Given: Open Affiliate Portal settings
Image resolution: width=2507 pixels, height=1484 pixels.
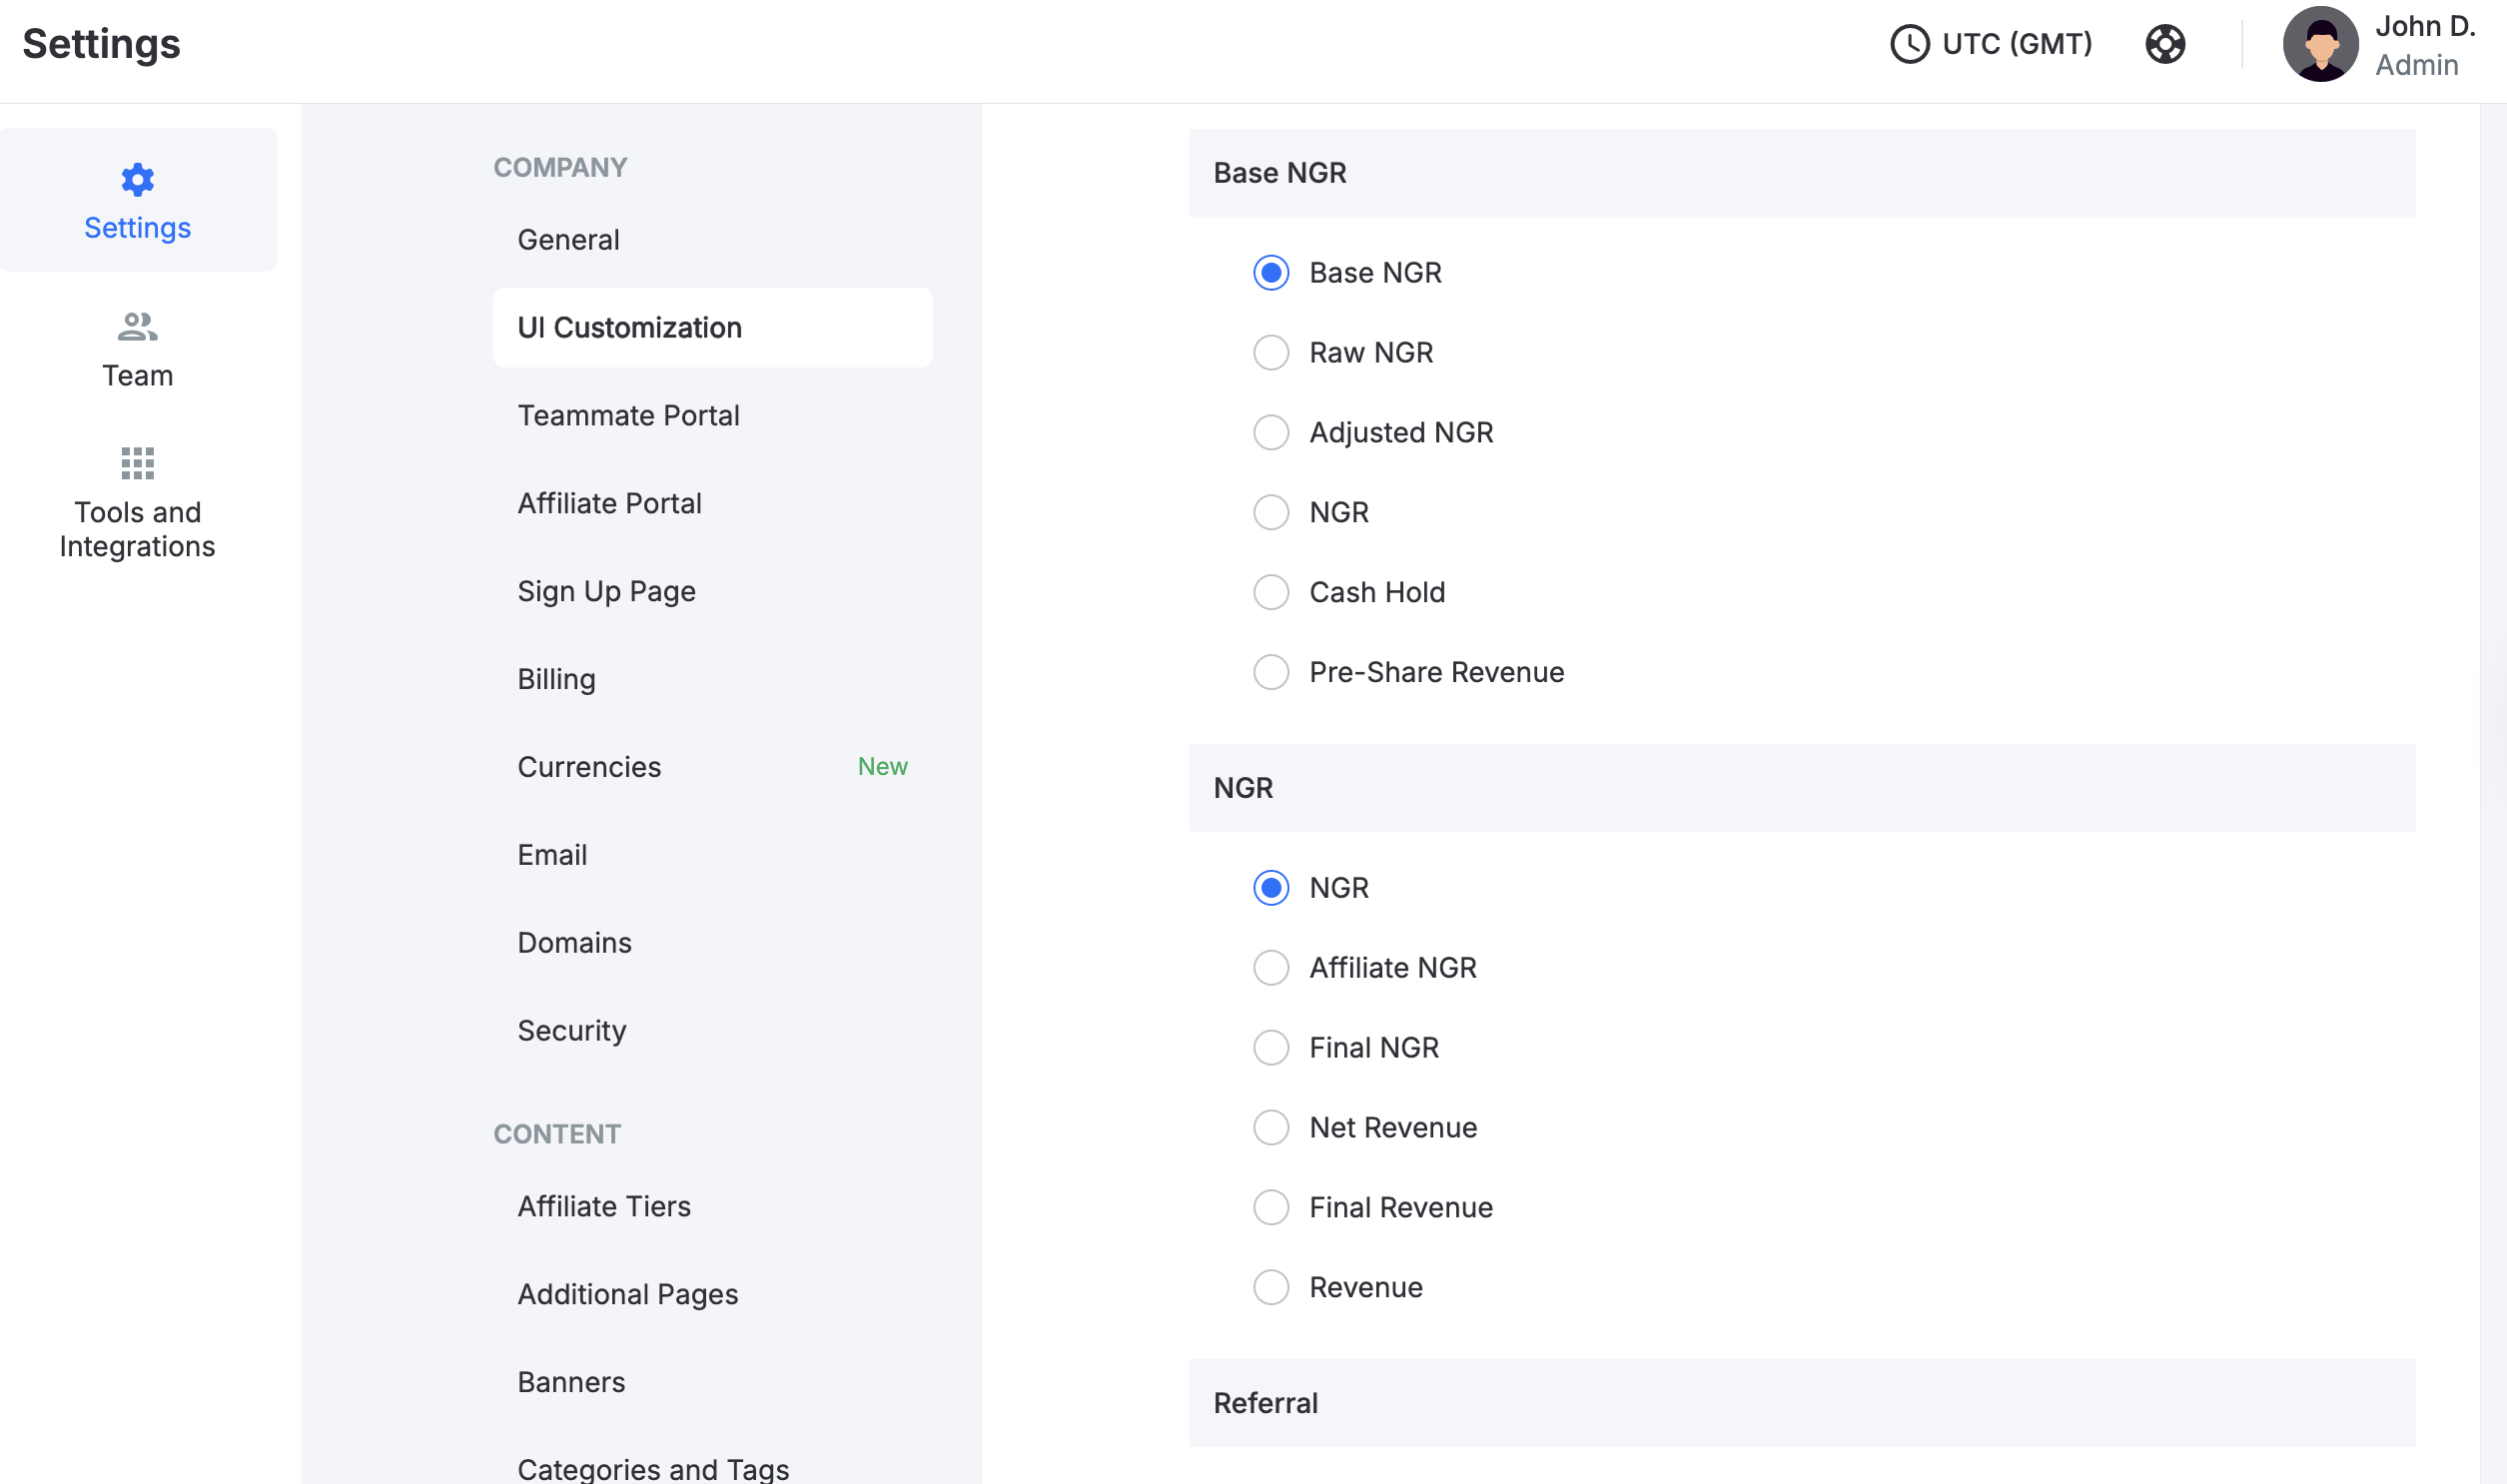Looking at the screenshot, I should tap(712, 504).
